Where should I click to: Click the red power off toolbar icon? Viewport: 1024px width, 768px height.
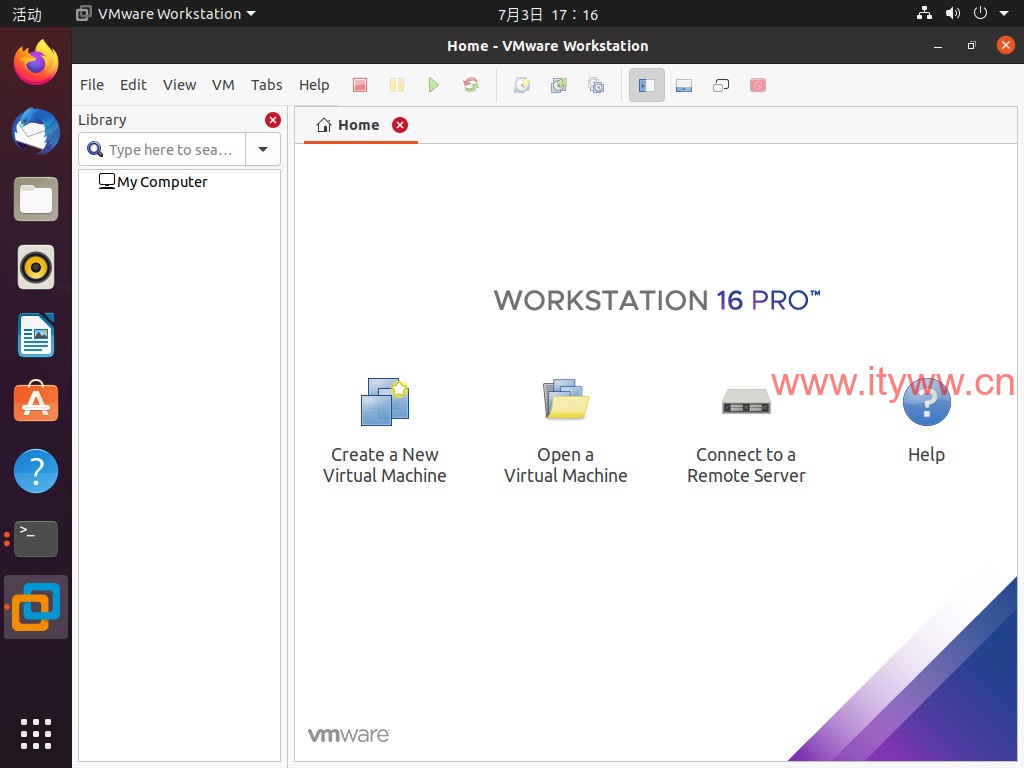360,85
